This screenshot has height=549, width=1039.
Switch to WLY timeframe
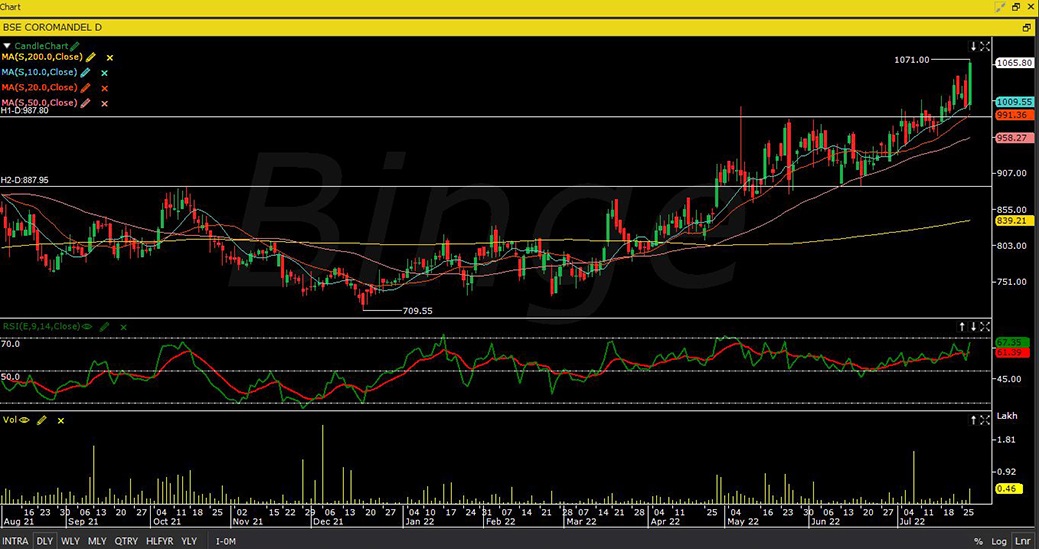[70, 541]
